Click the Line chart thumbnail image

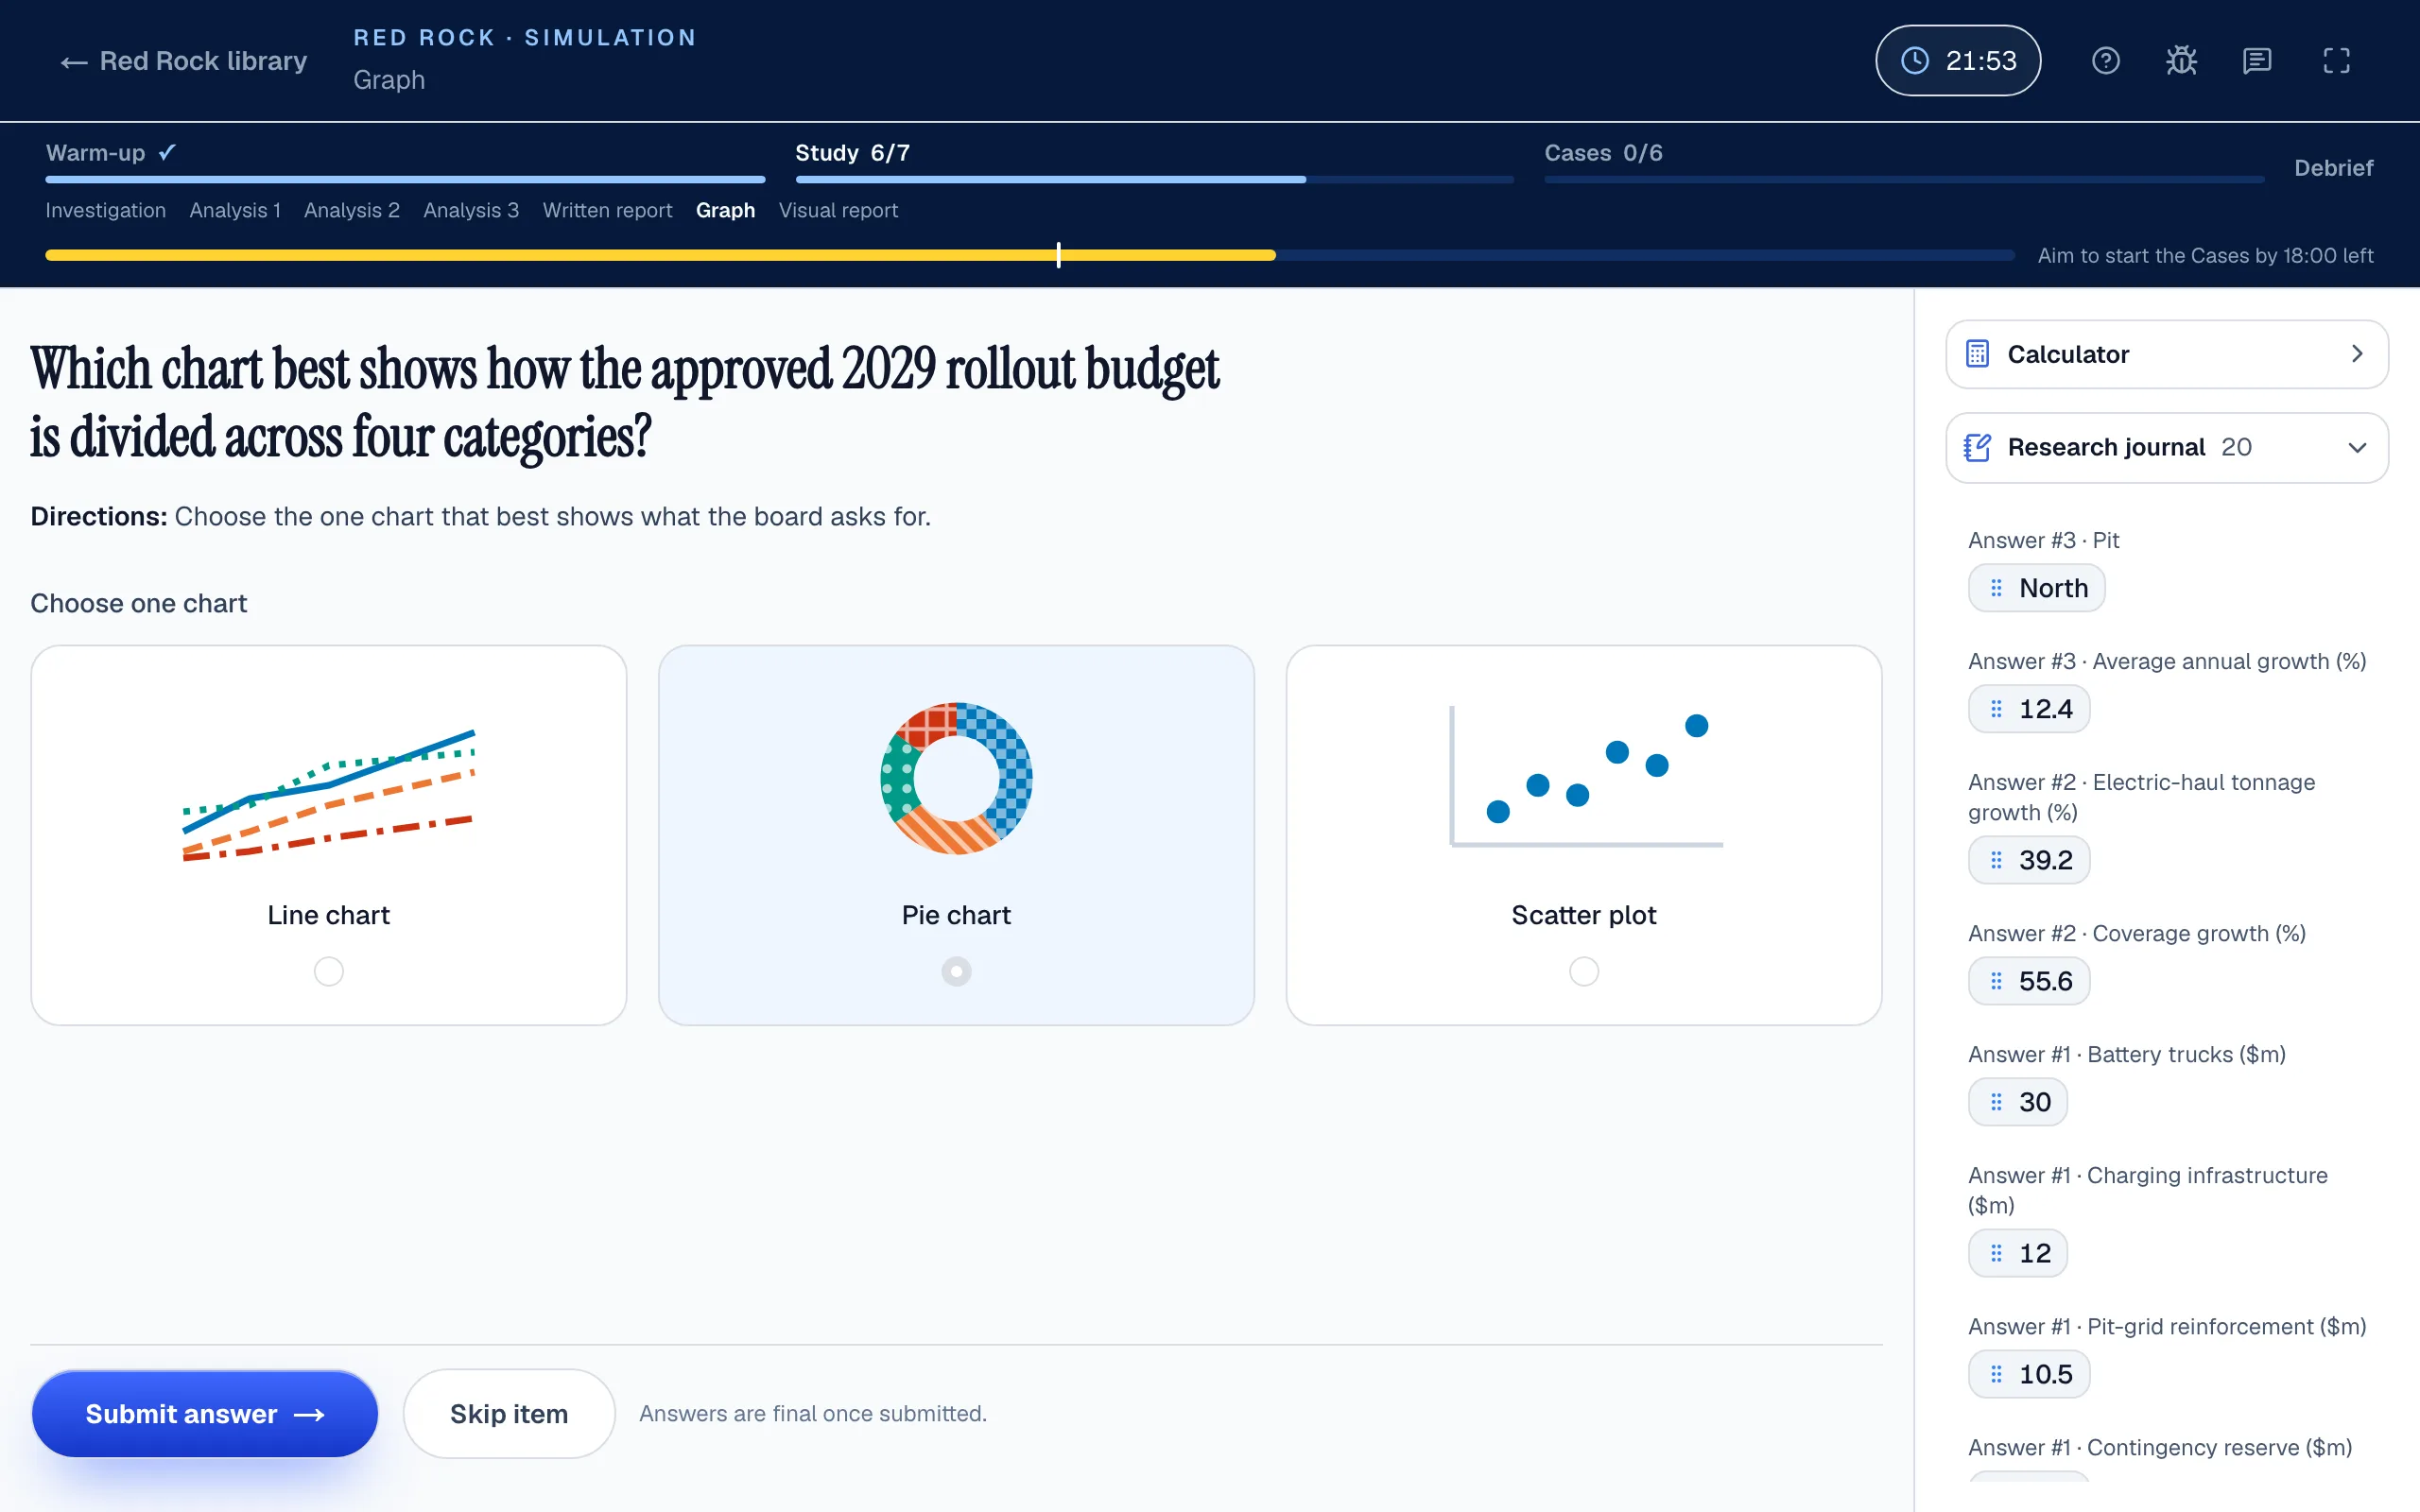pos(328,795)
